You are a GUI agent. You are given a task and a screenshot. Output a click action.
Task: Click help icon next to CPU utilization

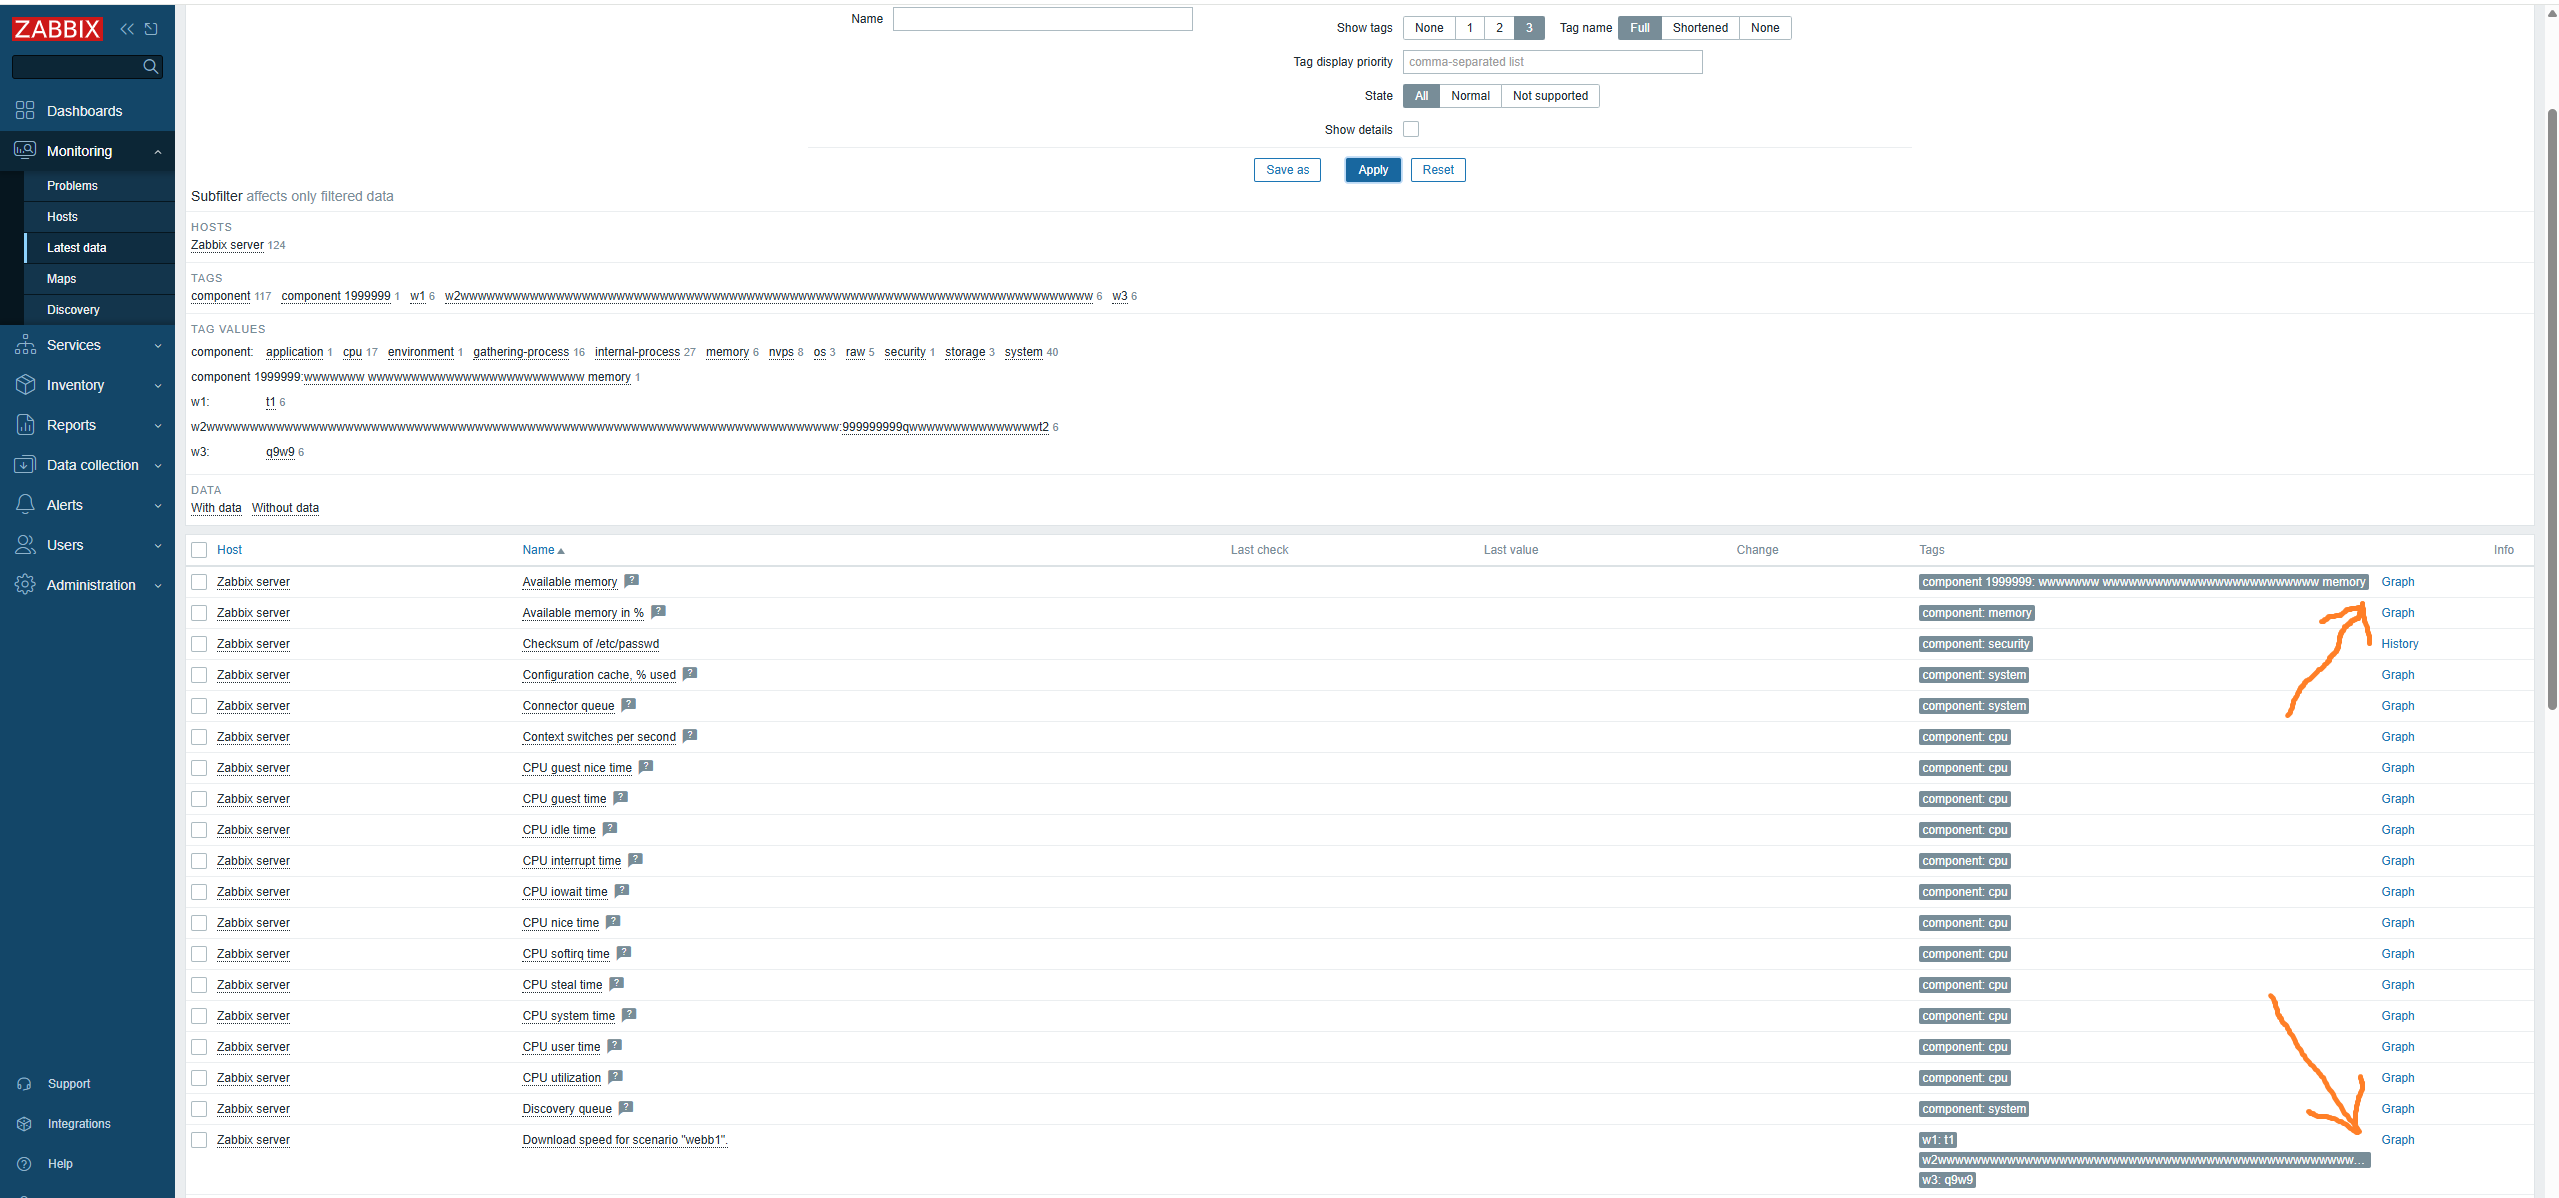(615, 1077)
